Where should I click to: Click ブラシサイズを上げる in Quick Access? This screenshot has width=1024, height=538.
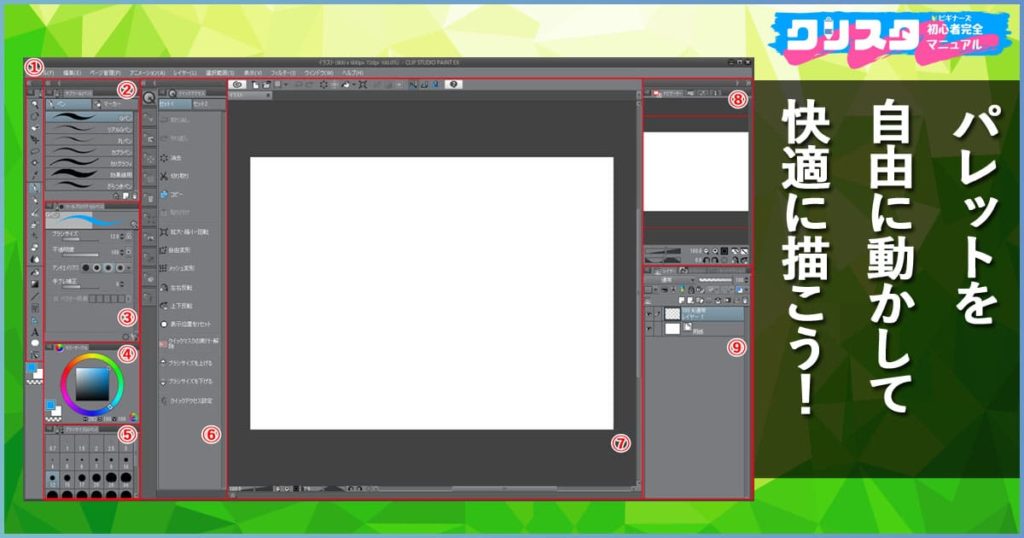point(186,362)
